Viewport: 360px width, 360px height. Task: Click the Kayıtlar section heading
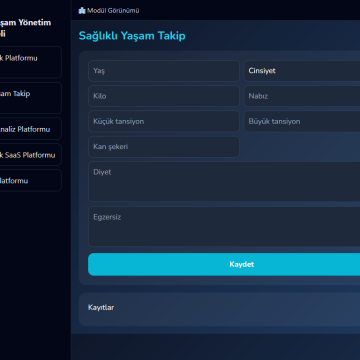coord(101,307)
